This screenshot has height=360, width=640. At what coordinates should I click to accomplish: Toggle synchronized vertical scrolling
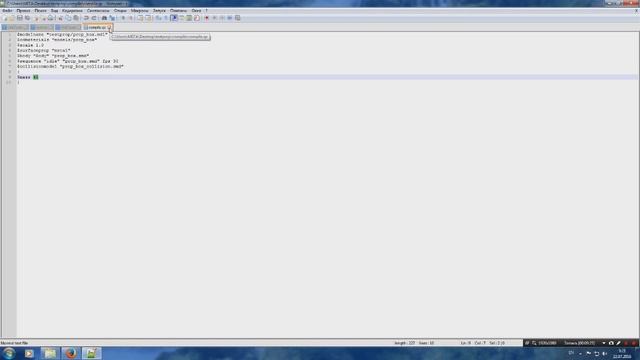[140, 18]
